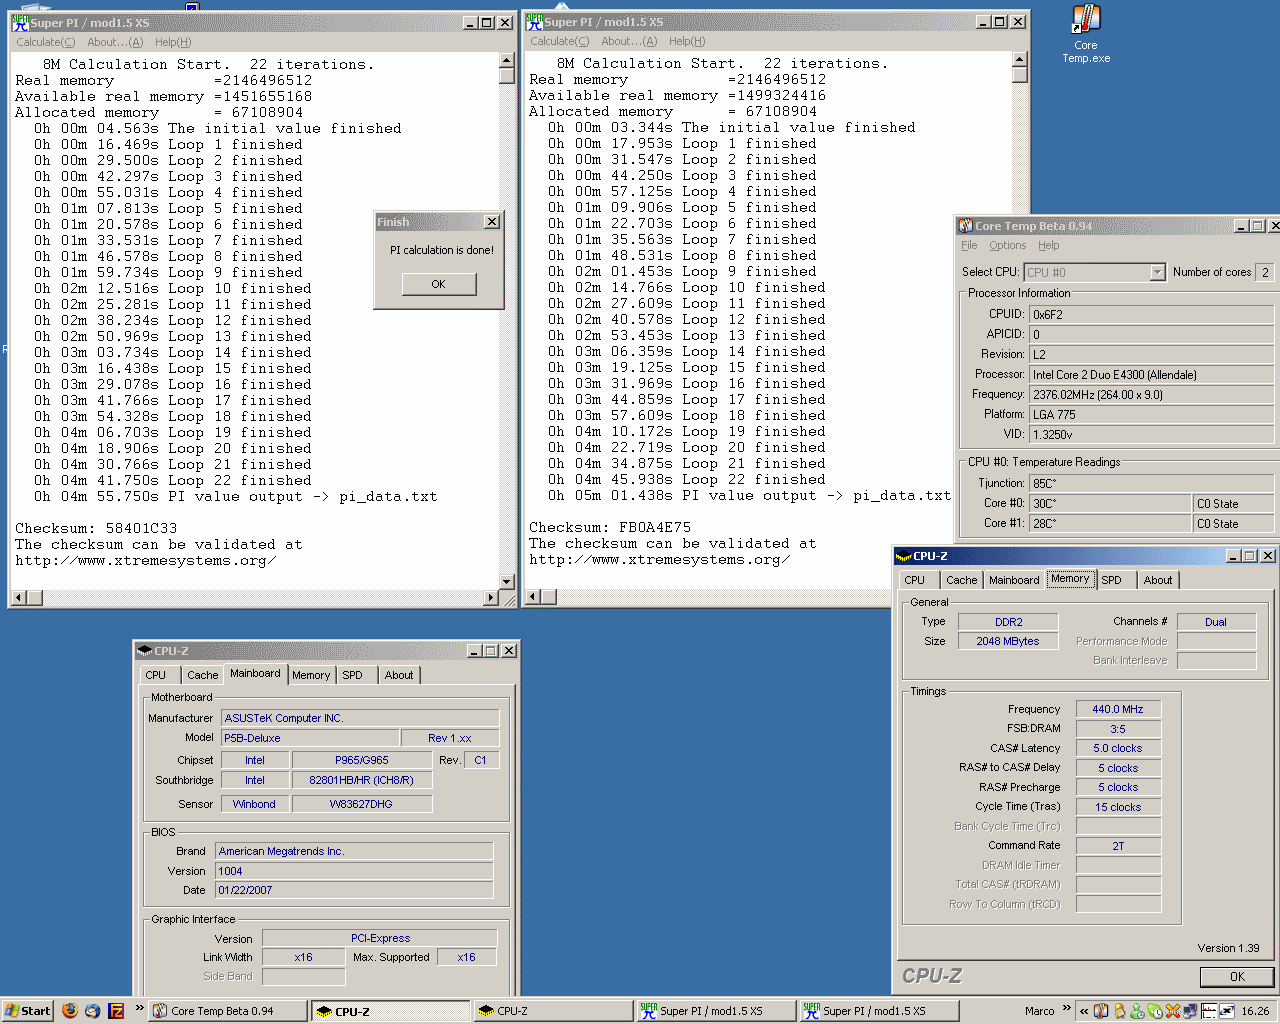The width and height of the screenshot is (1280, 1024).
Task: Open the Help menu in Core Temp
Action: click(1048, 245)
